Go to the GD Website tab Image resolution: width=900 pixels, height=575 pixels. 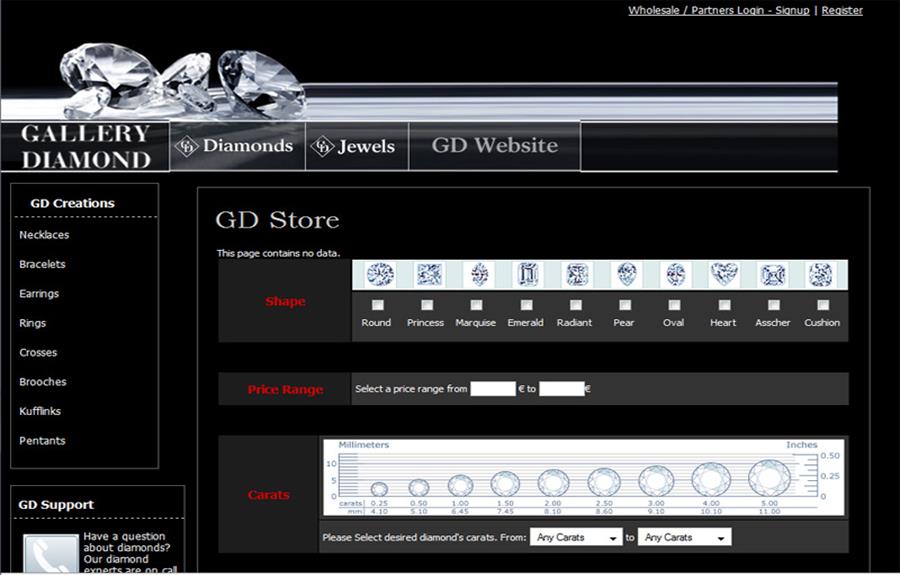click(x=494, y=146)
